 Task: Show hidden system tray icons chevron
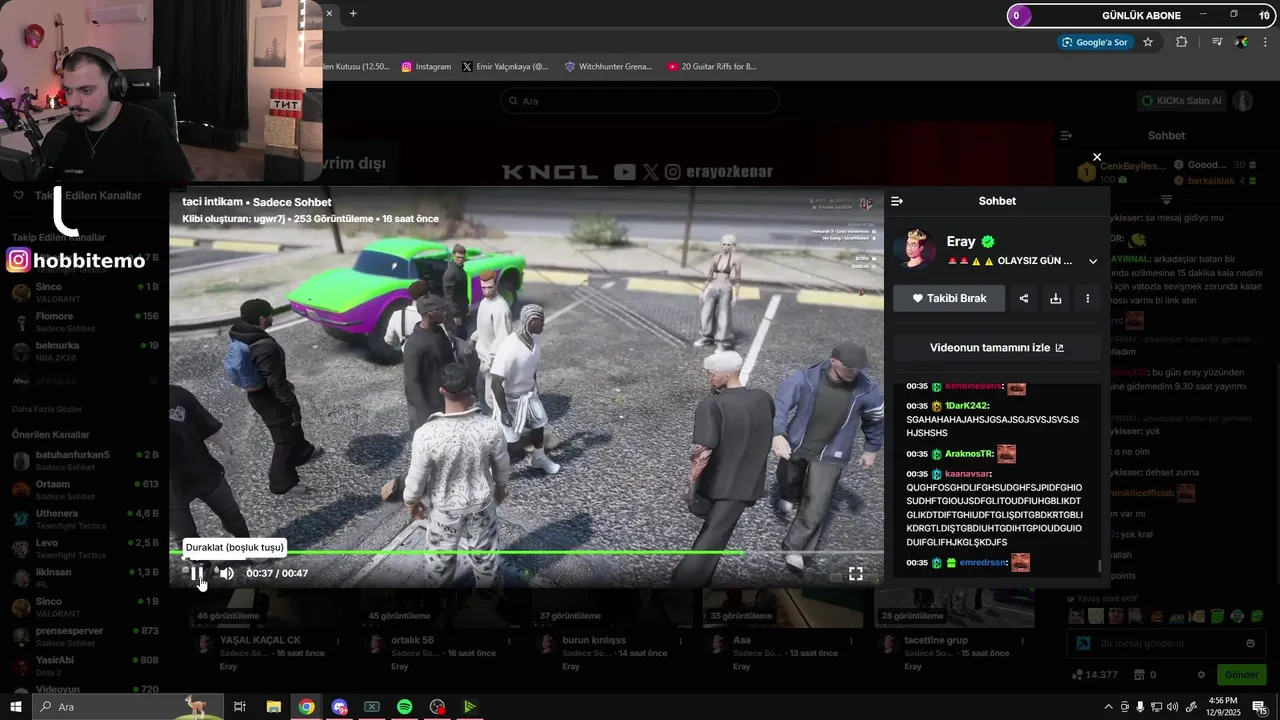point(1108,707)
